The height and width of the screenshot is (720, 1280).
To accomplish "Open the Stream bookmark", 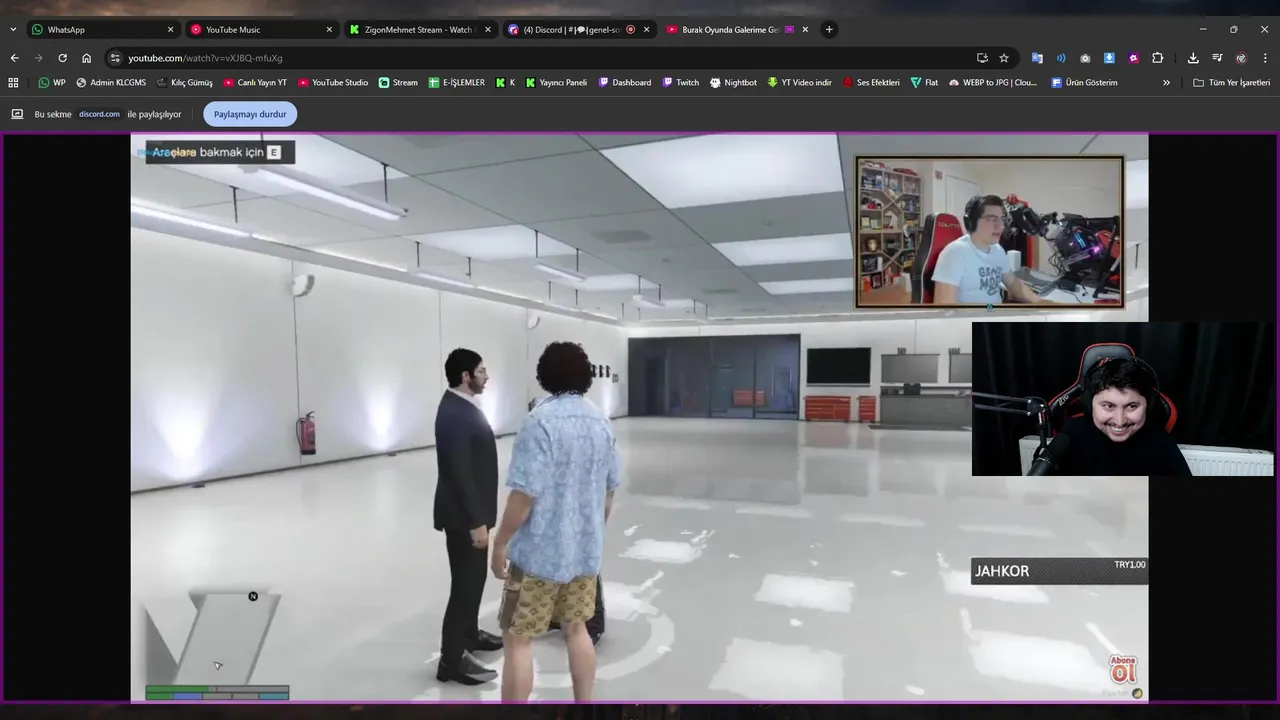I will coord(398,83).
